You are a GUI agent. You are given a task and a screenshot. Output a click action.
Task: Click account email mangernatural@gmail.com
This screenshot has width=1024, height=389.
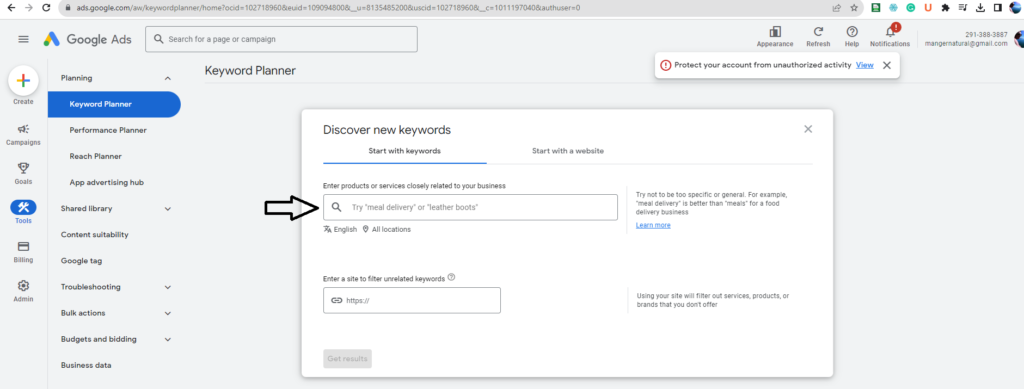point(967,44)
